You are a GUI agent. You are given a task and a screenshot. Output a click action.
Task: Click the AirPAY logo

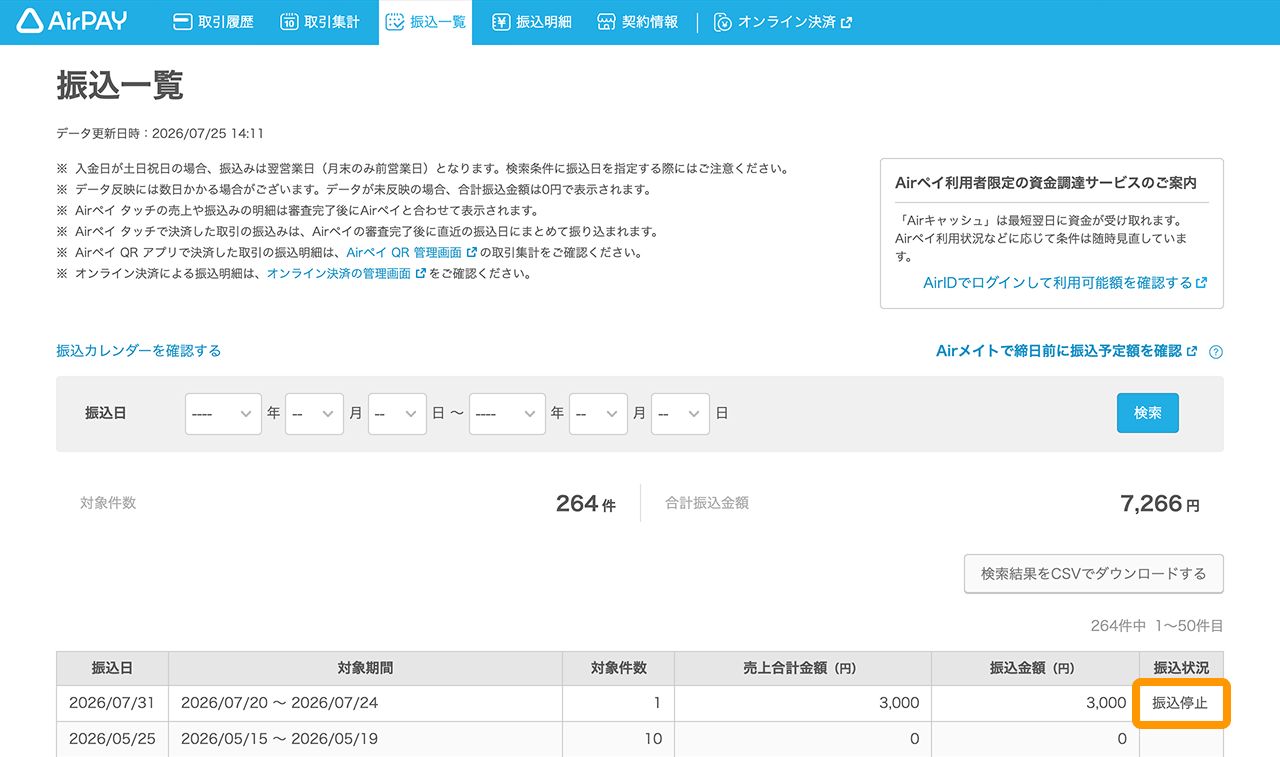[x=72, y=21]
